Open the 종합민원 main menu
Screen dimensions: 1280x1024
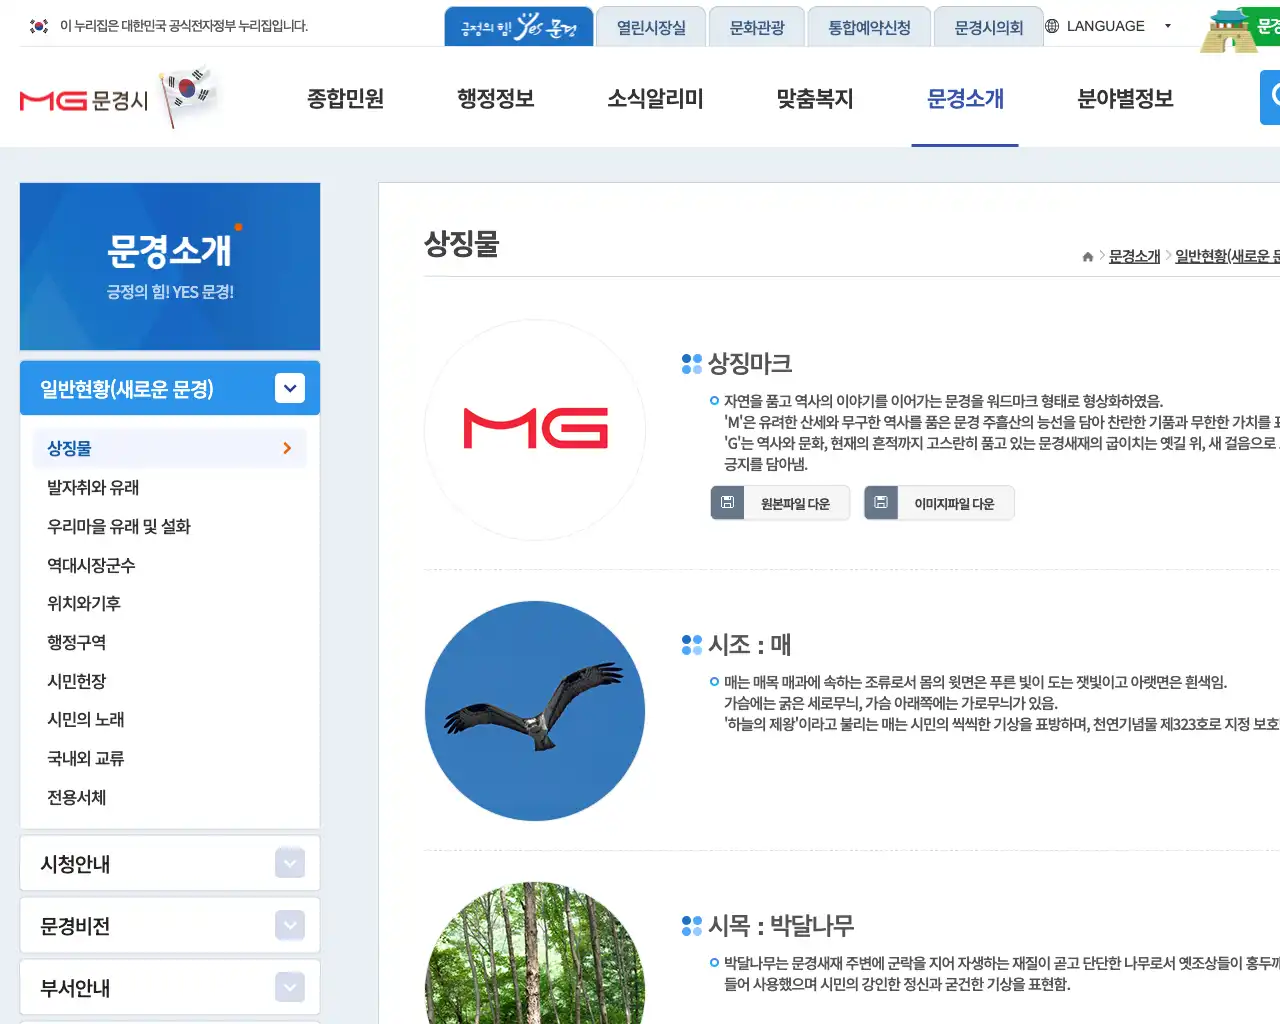(x=345, y=98)
